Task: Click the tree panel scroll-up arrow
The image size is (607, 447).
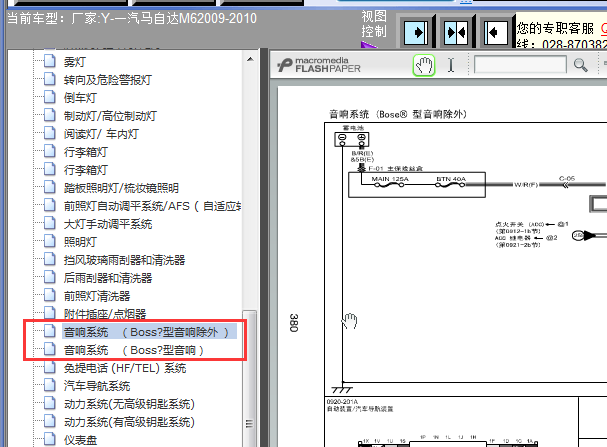Action: tap(250, 59)
